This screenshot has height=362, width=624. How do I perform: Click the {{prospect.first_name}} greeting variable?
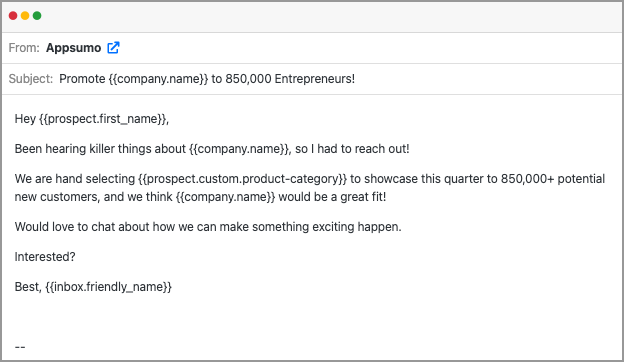[102, 119]
